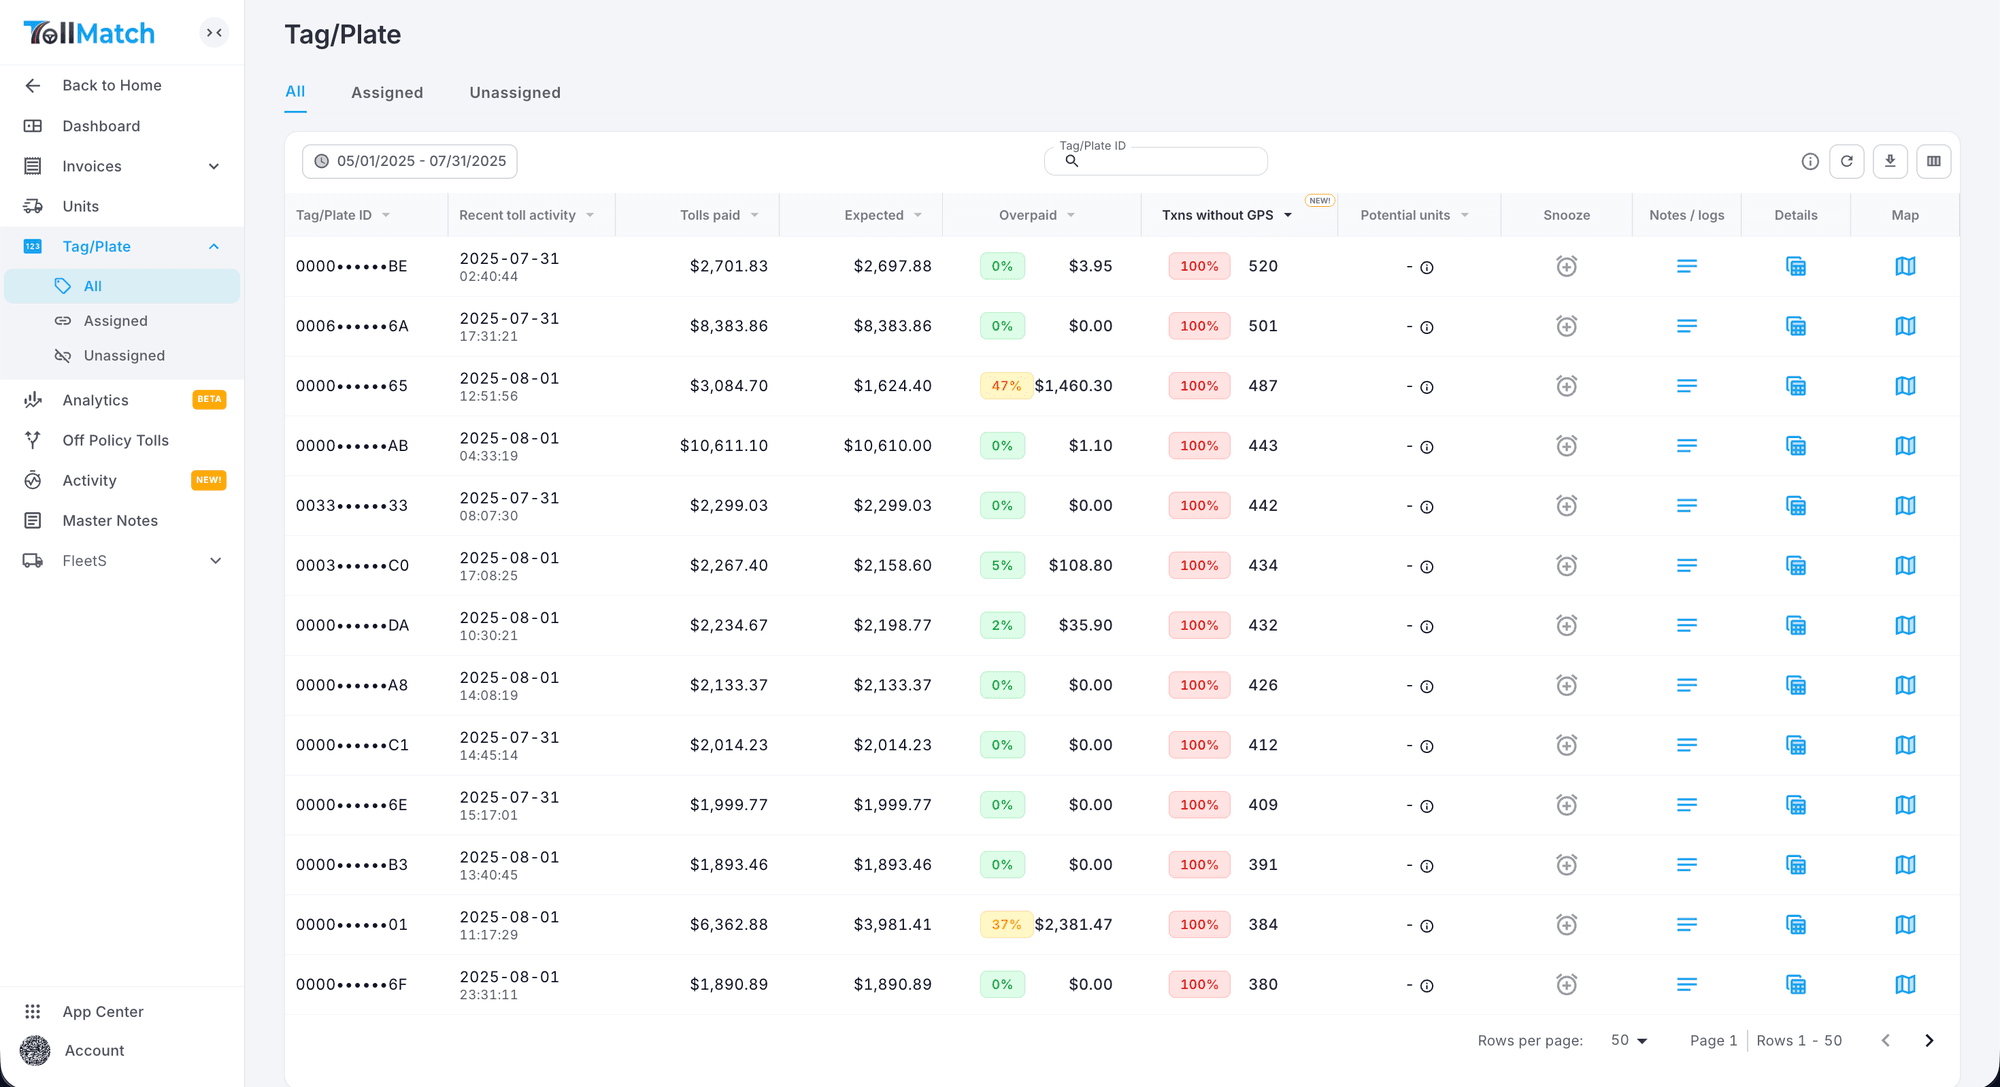Snooze the 0000••••••BE row
2000x1087 pixels.
click(1567, 266)
